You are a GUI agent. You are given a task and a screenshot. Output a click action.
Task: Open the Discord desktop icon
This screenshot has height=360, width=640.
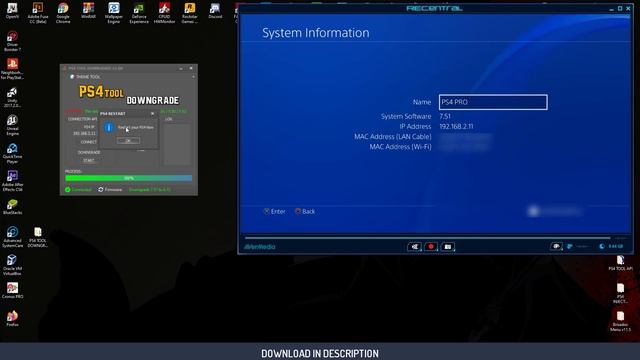(x=215, y=11)
